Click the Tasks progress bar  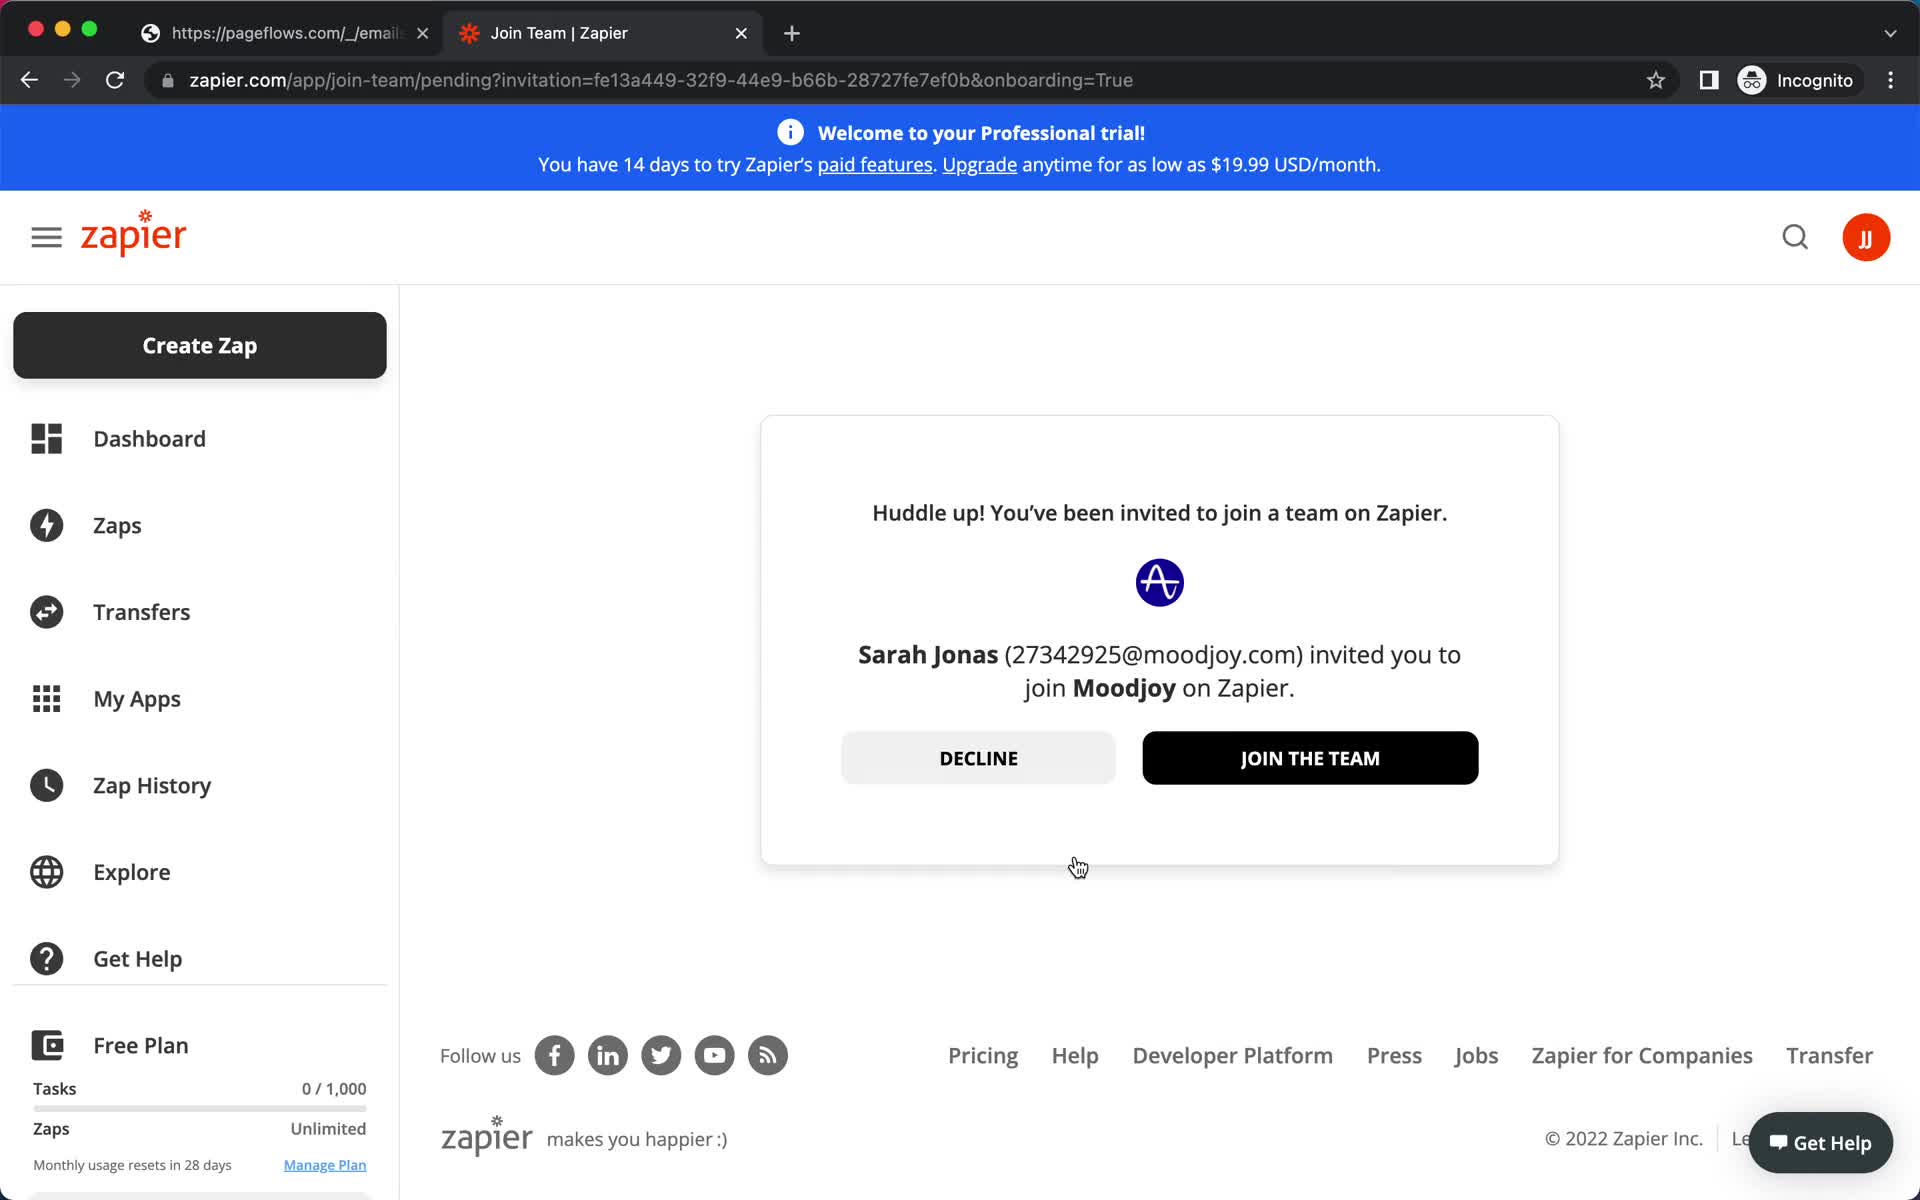[x=199, y=1107]
